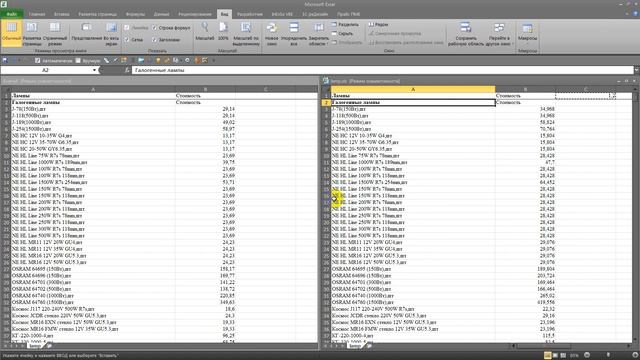Select column B header in left window
This screenshot has height=360, width=640.
[x=205, y=89]
